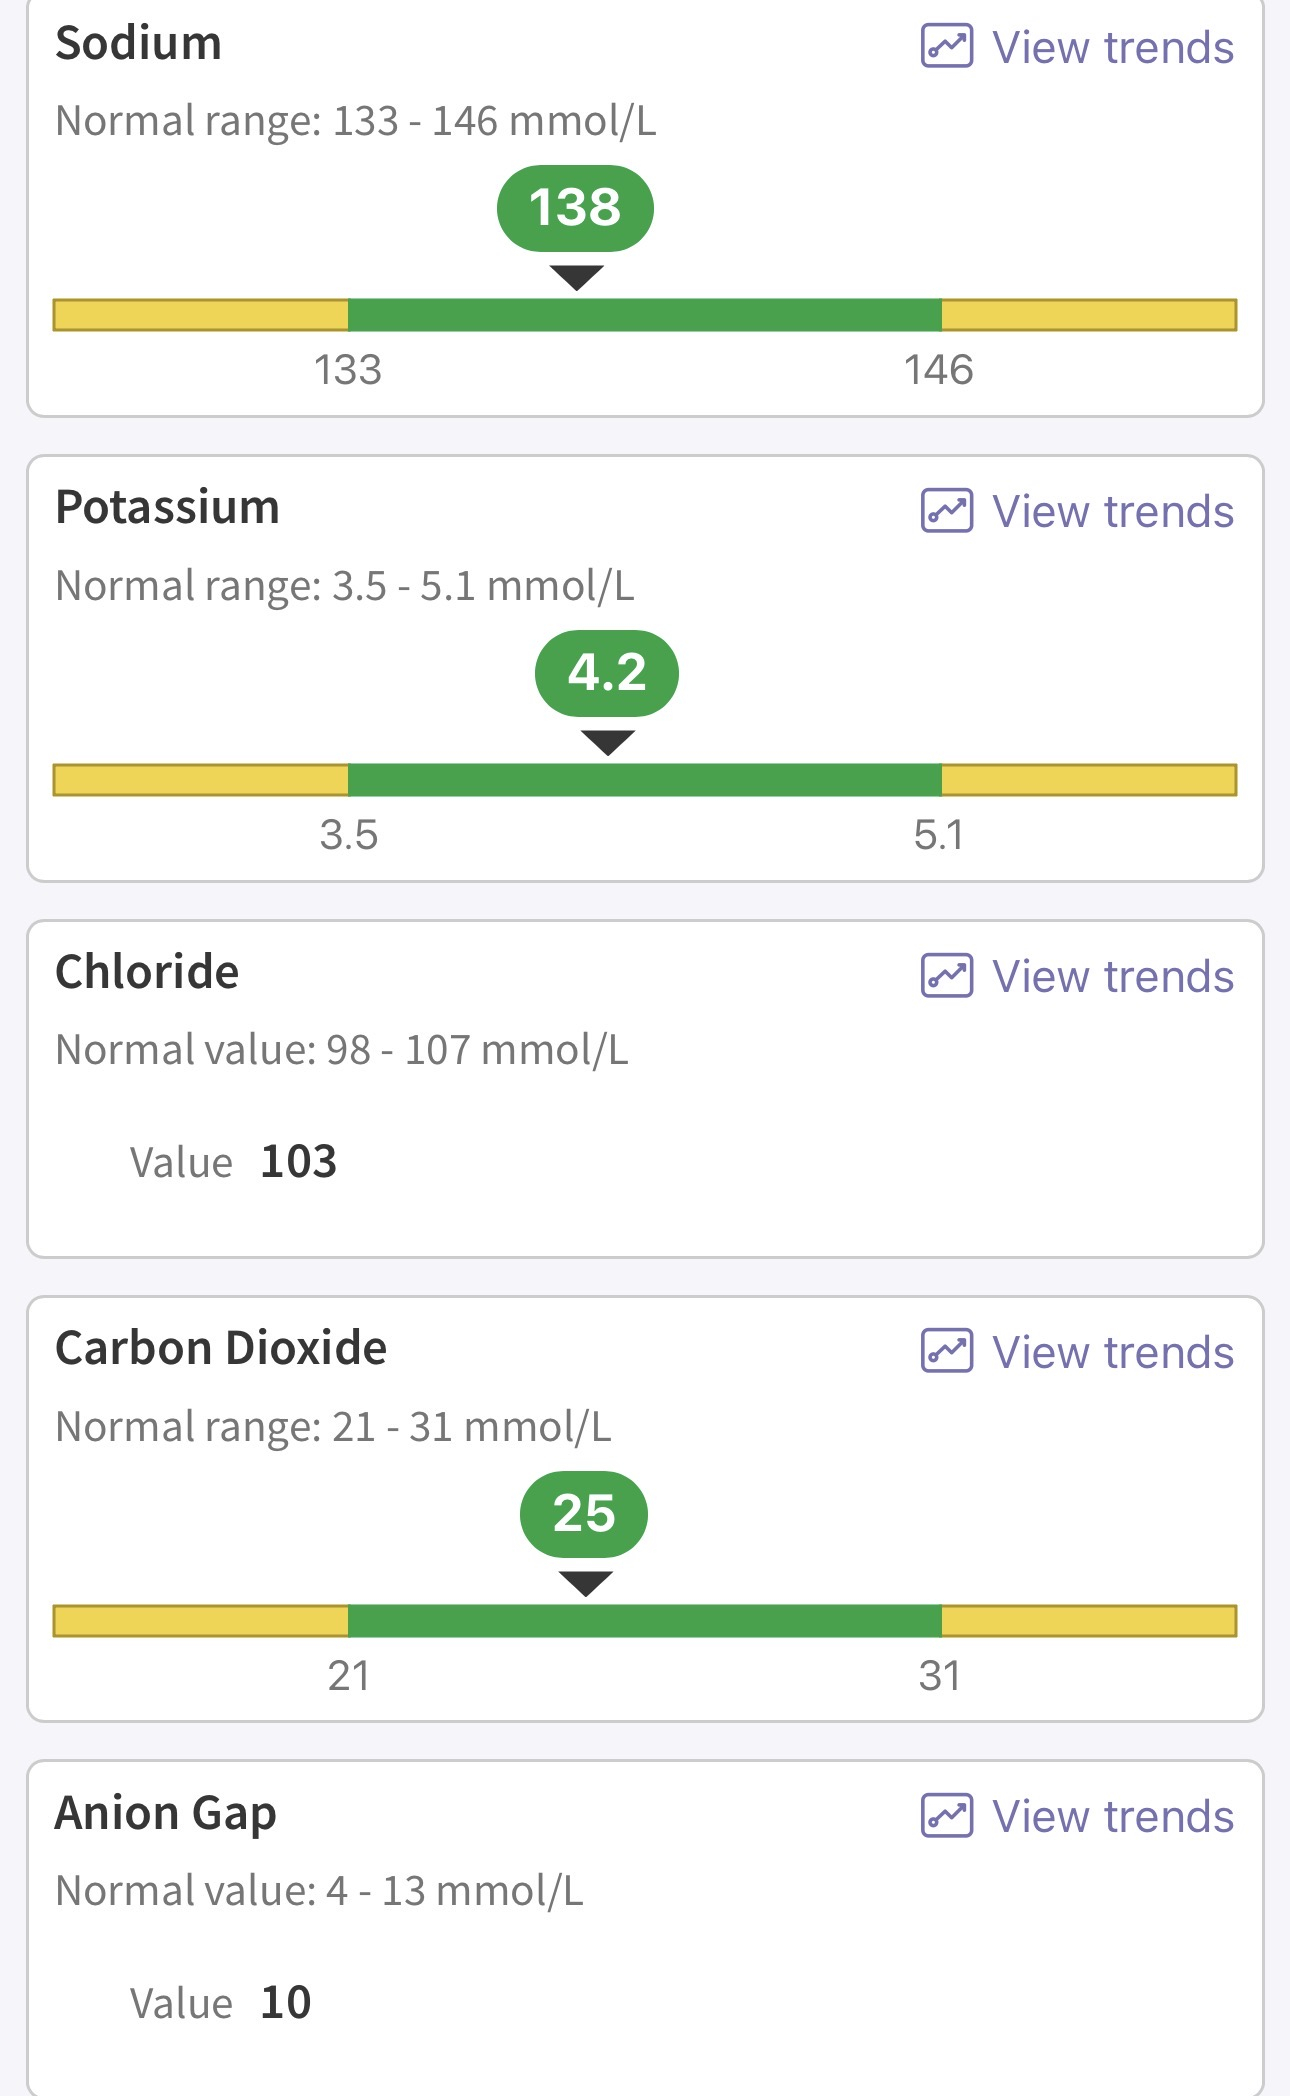Click the View trends link for Sodium
The height and width of the screenshot is (2096, 1290).
(x=1113, y=47)
